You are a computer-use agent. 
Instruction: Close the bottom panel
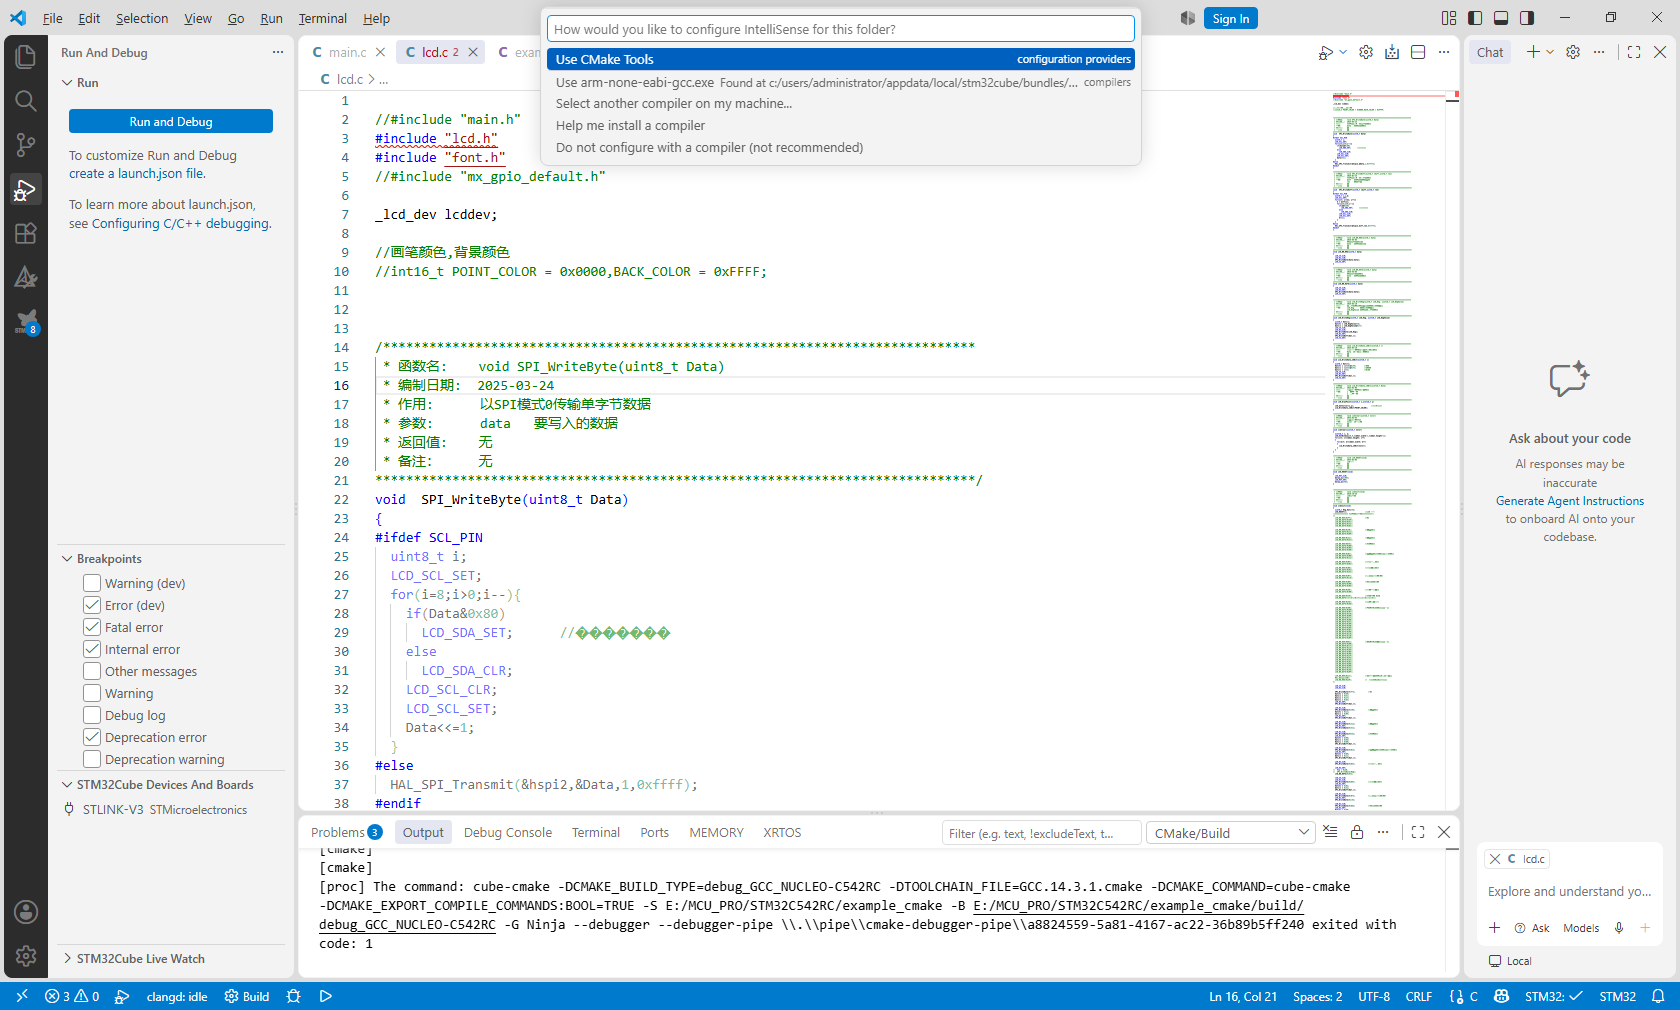[x=1444, y=832]
